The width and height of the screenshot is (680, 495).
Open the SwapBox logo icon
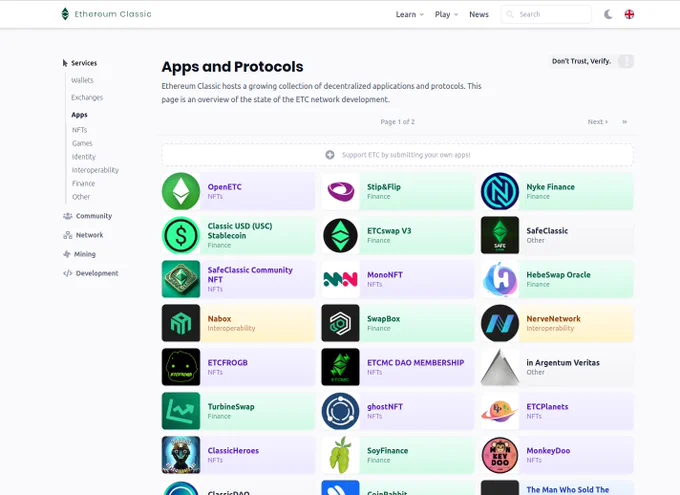coord(340,323)
